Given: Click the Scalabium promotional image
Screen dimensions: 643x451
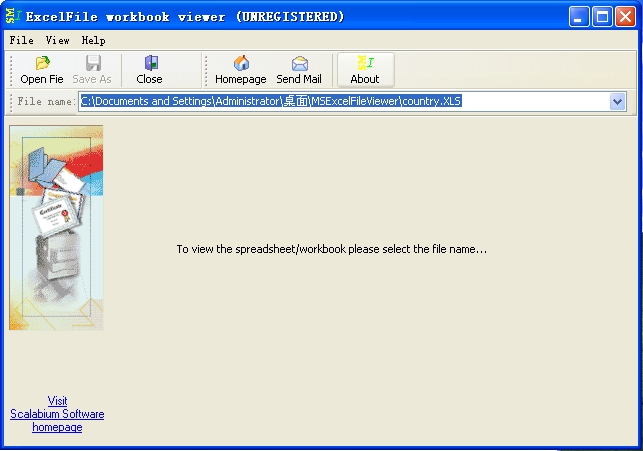Looking at the screenshot, I should coord(56,228).
